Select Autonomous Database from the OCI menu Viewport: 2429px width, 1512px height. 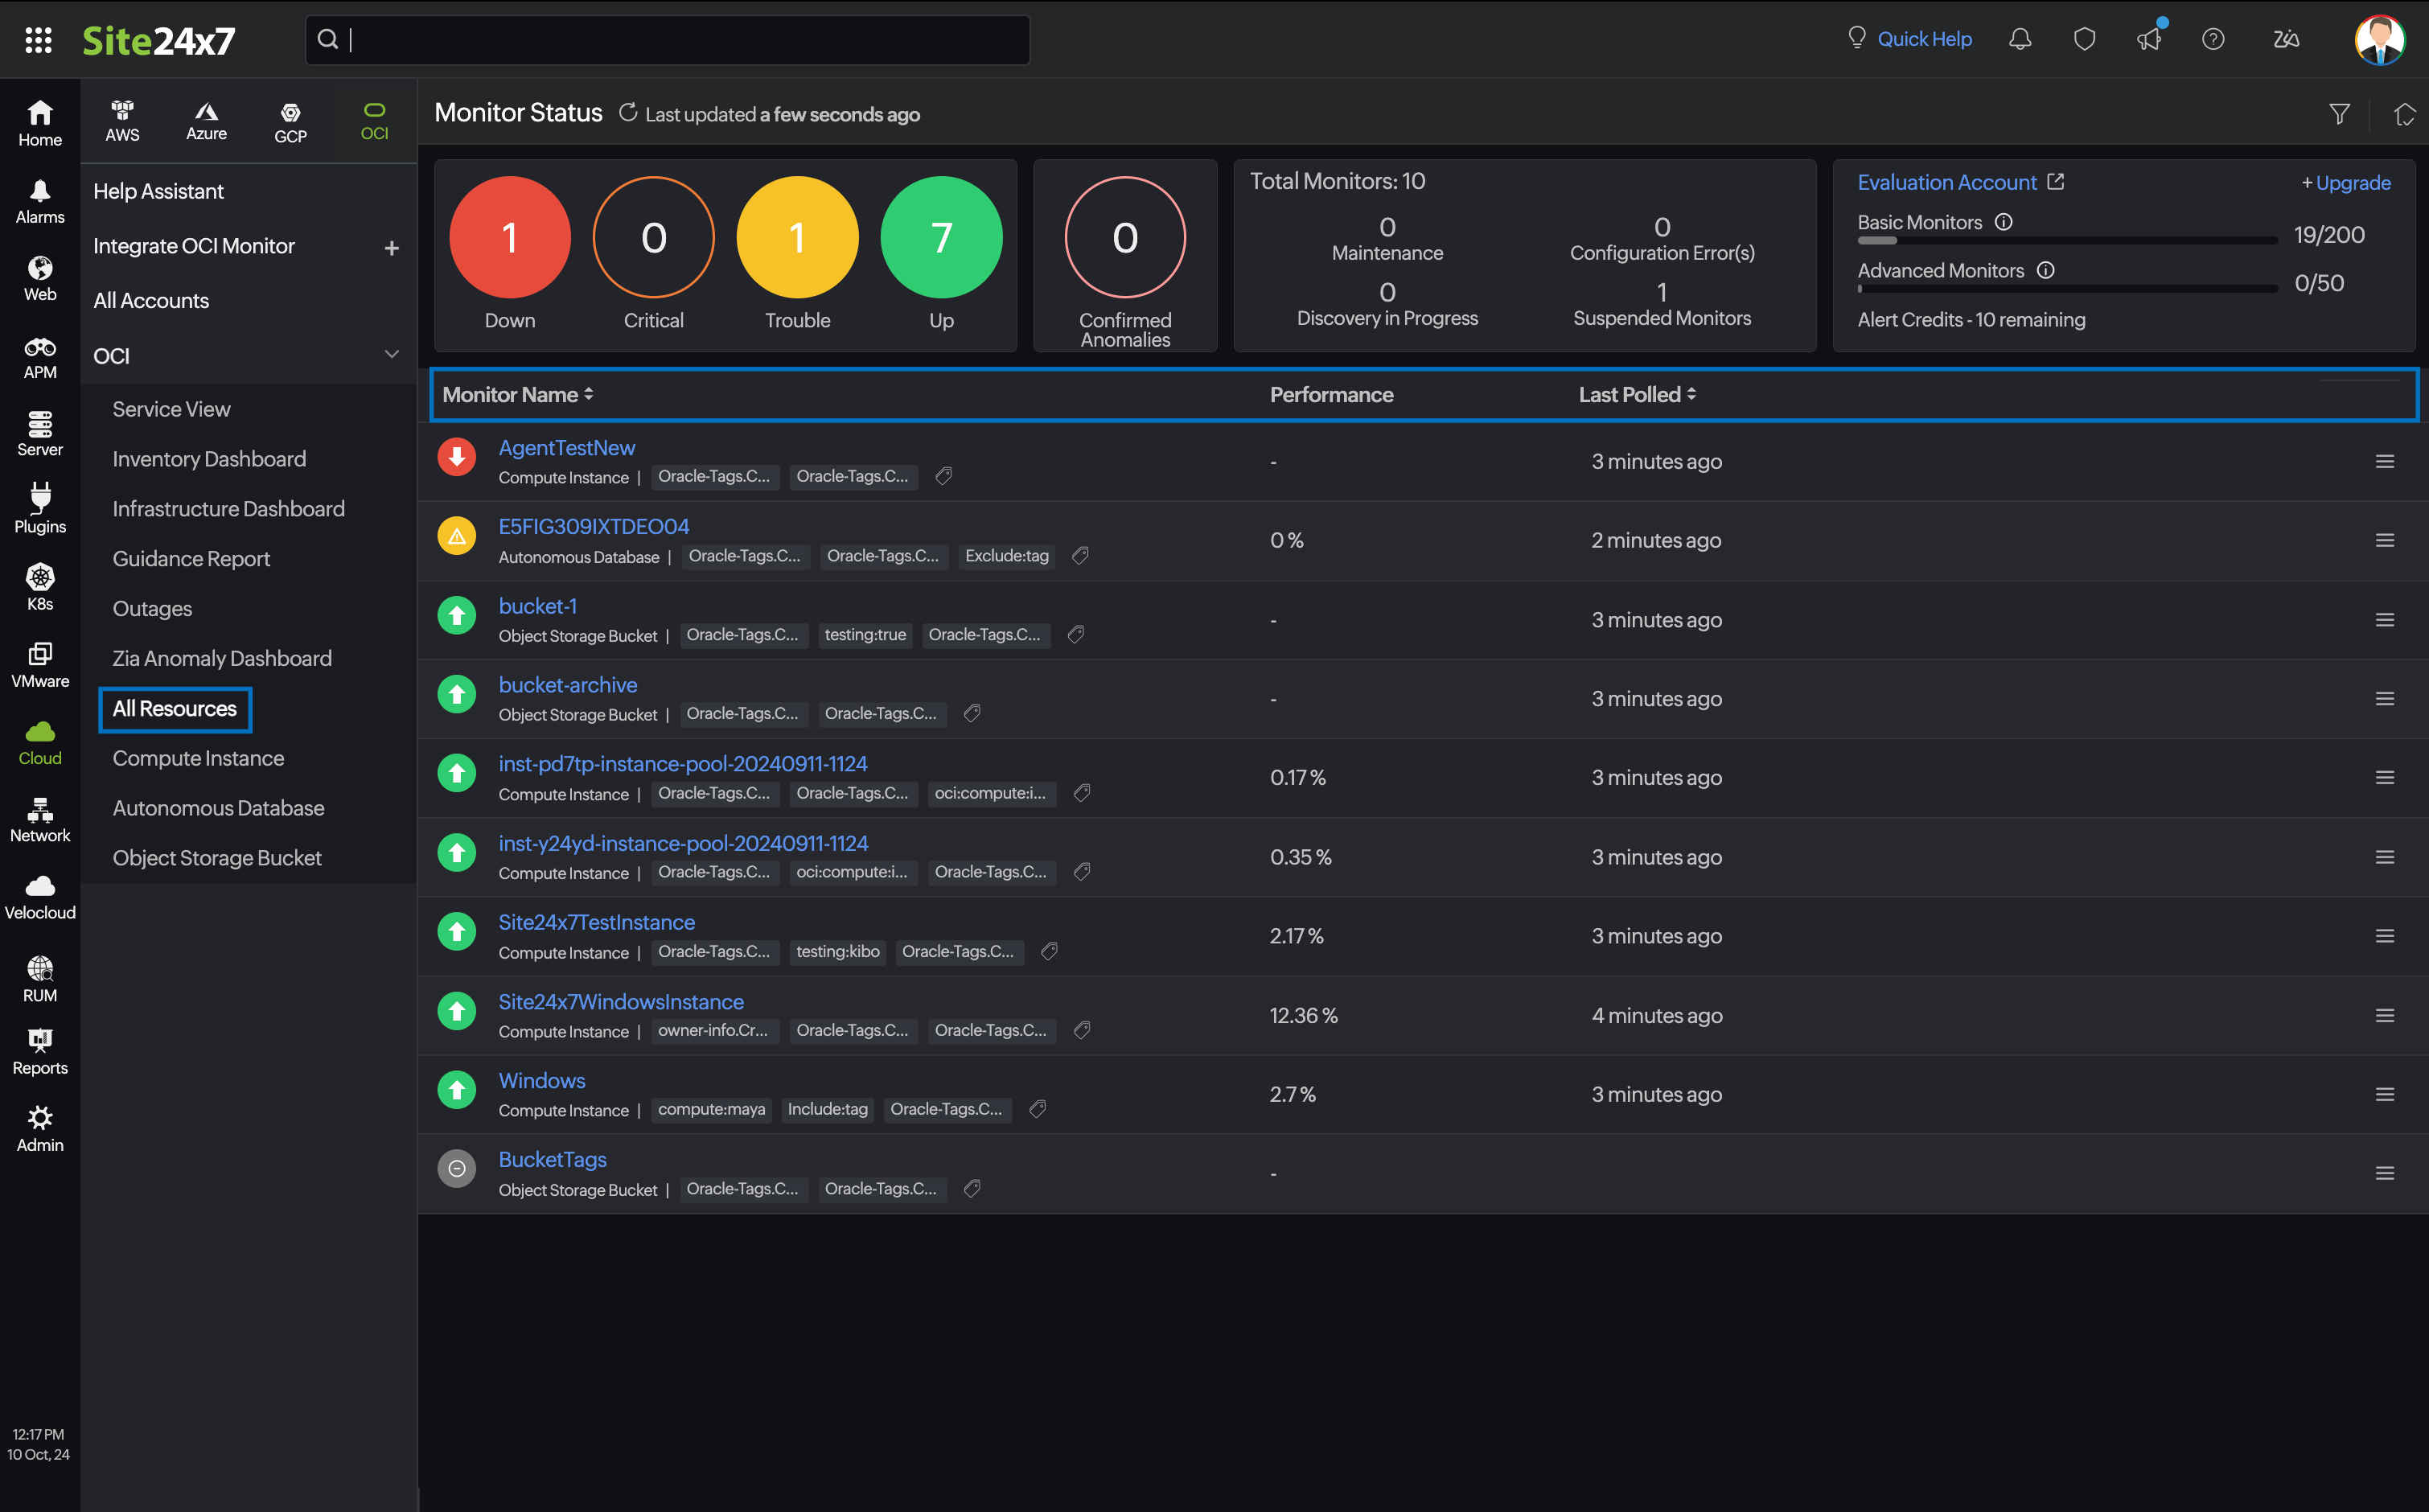point(218,807)
